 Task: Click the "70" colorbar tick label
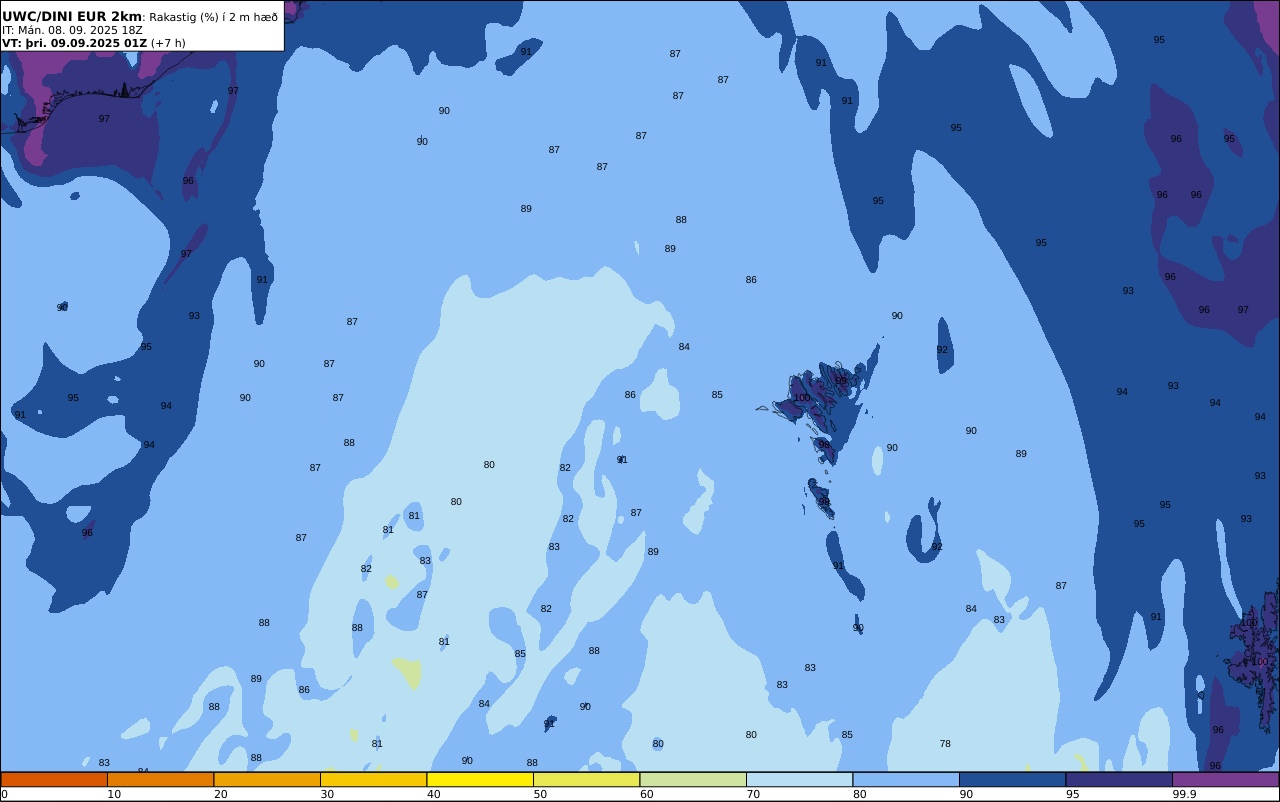tap(753, 794)
